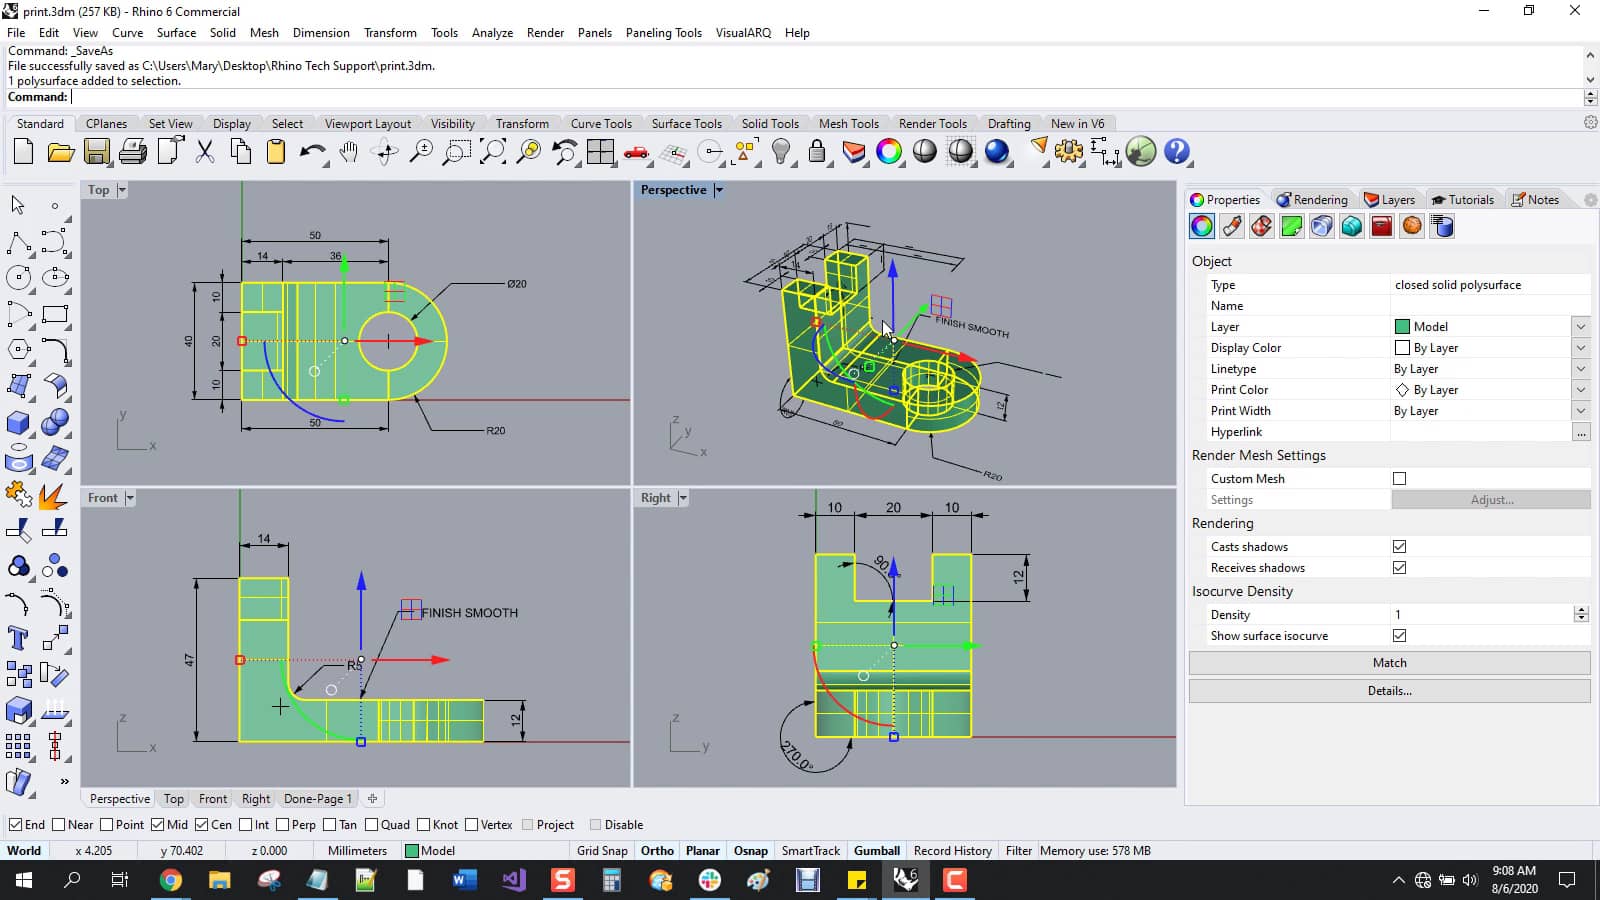Open the color wheel icon in the toolbar
The width and height of the screenshot is (1600, 900).
pyautogui.click(x=889, y=152)
